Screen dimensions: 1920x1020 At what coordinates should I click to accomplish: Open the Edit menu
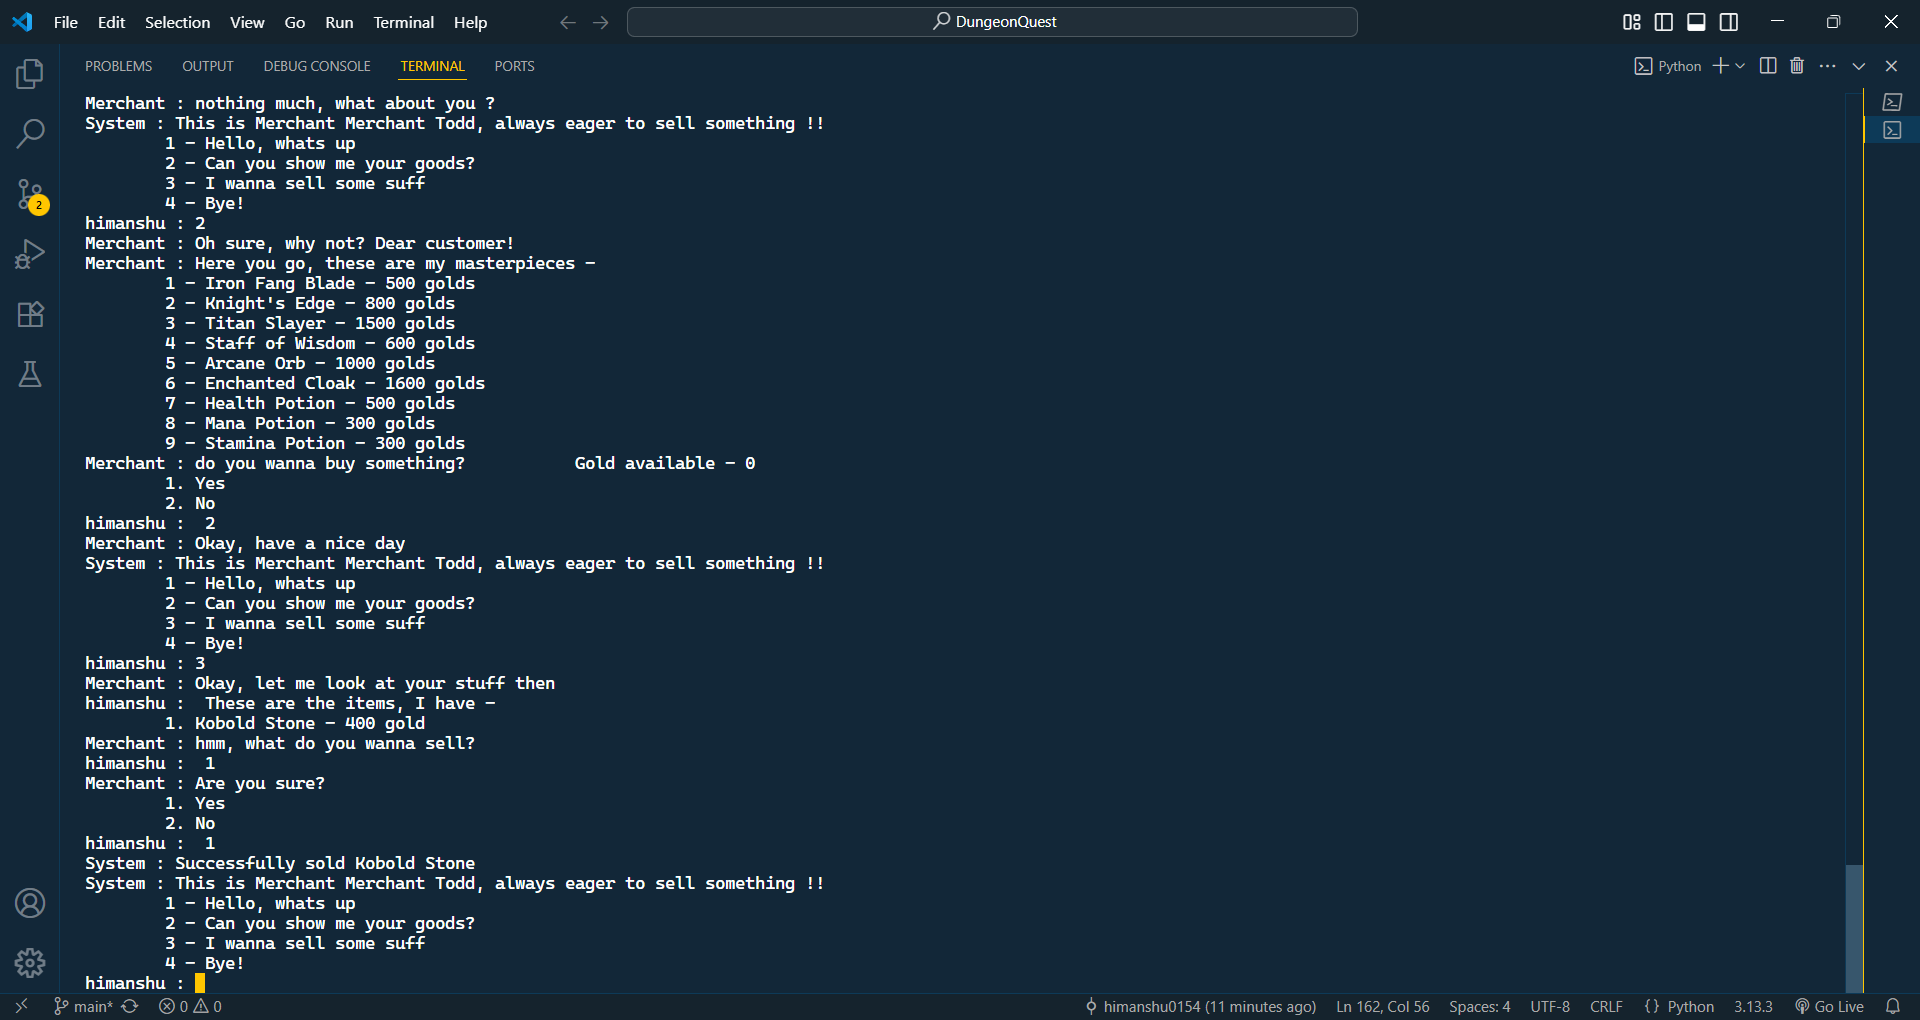click(x=111, y=22)
